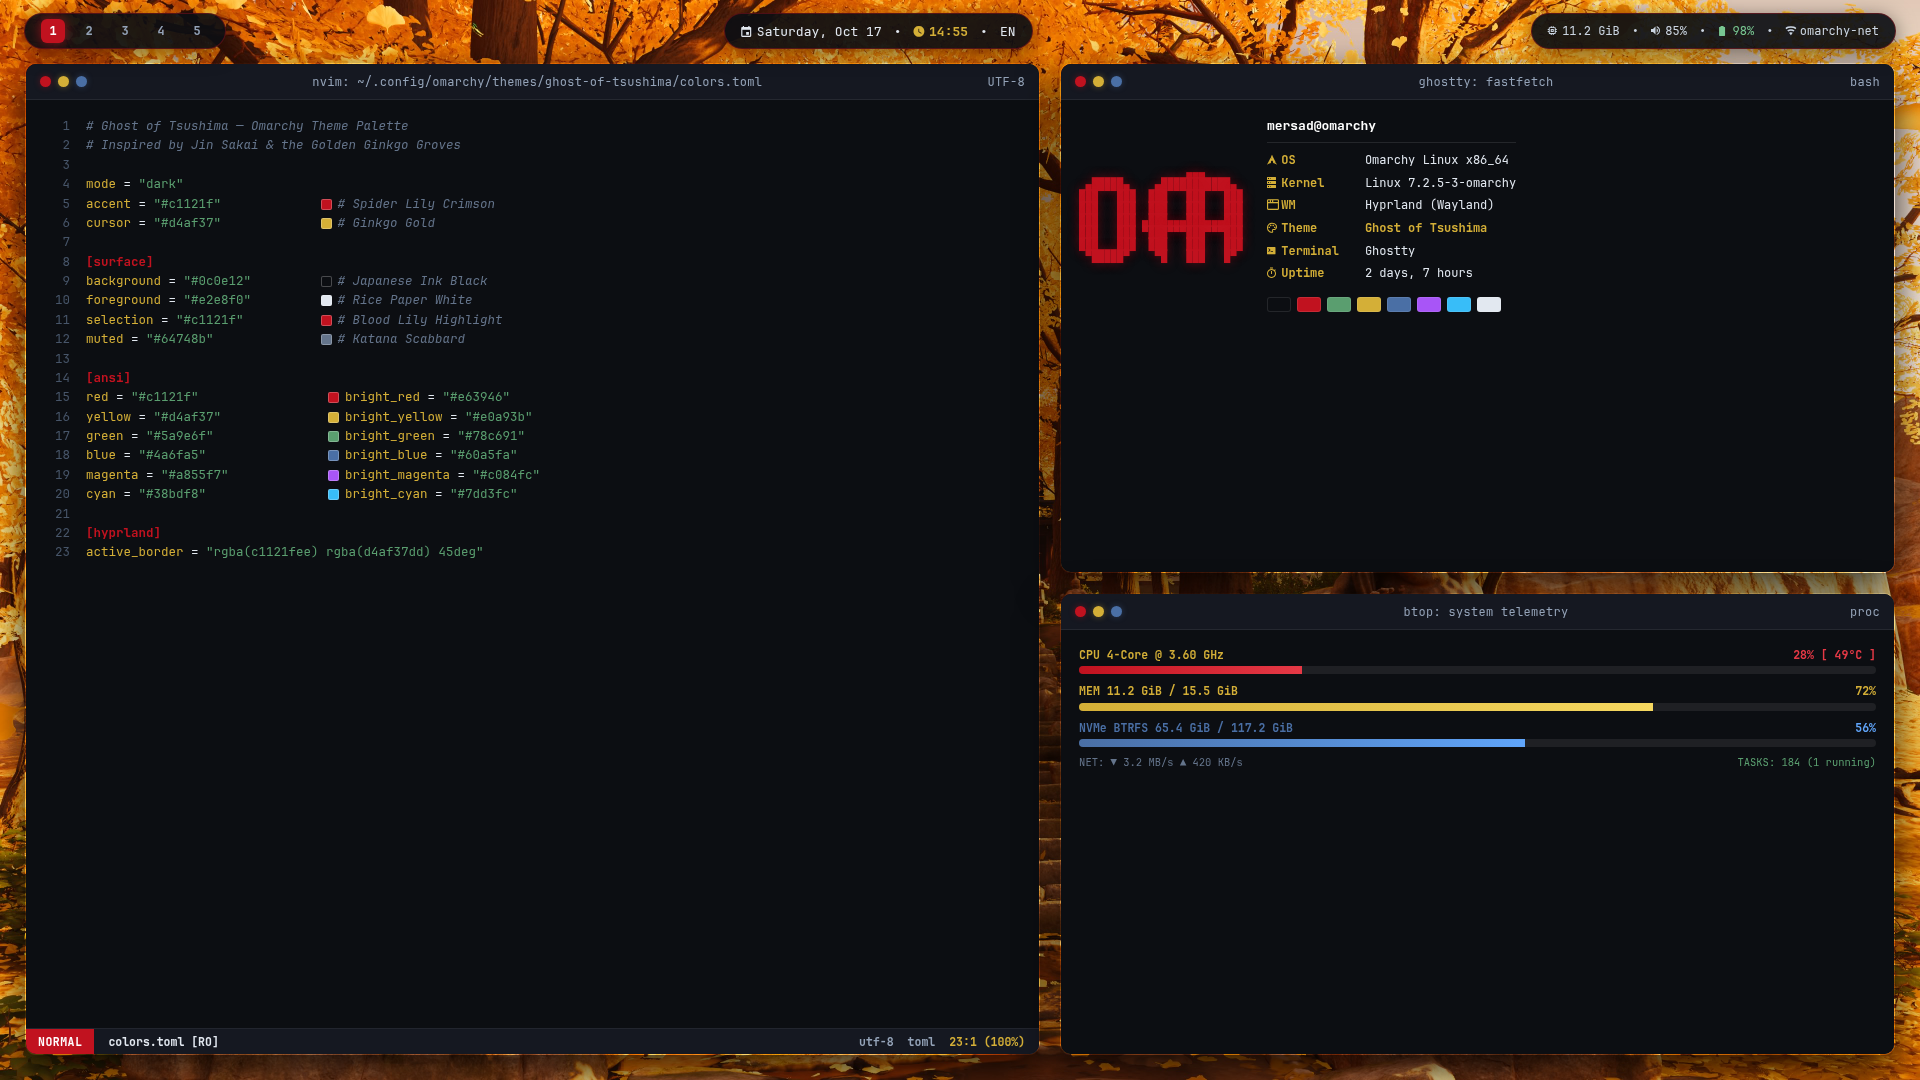
Task: Click the OS icon in fastfetch
Action: coord(1272,160)
